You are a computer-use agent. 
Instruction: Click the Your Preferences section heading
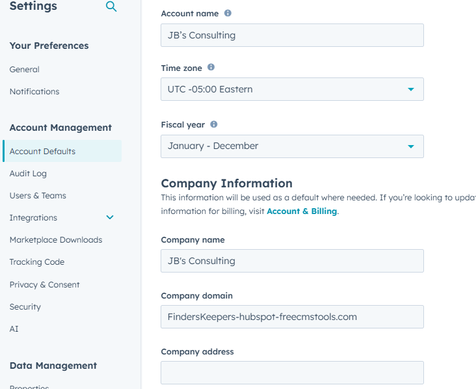pyautogui.click(x=49, y=46)
